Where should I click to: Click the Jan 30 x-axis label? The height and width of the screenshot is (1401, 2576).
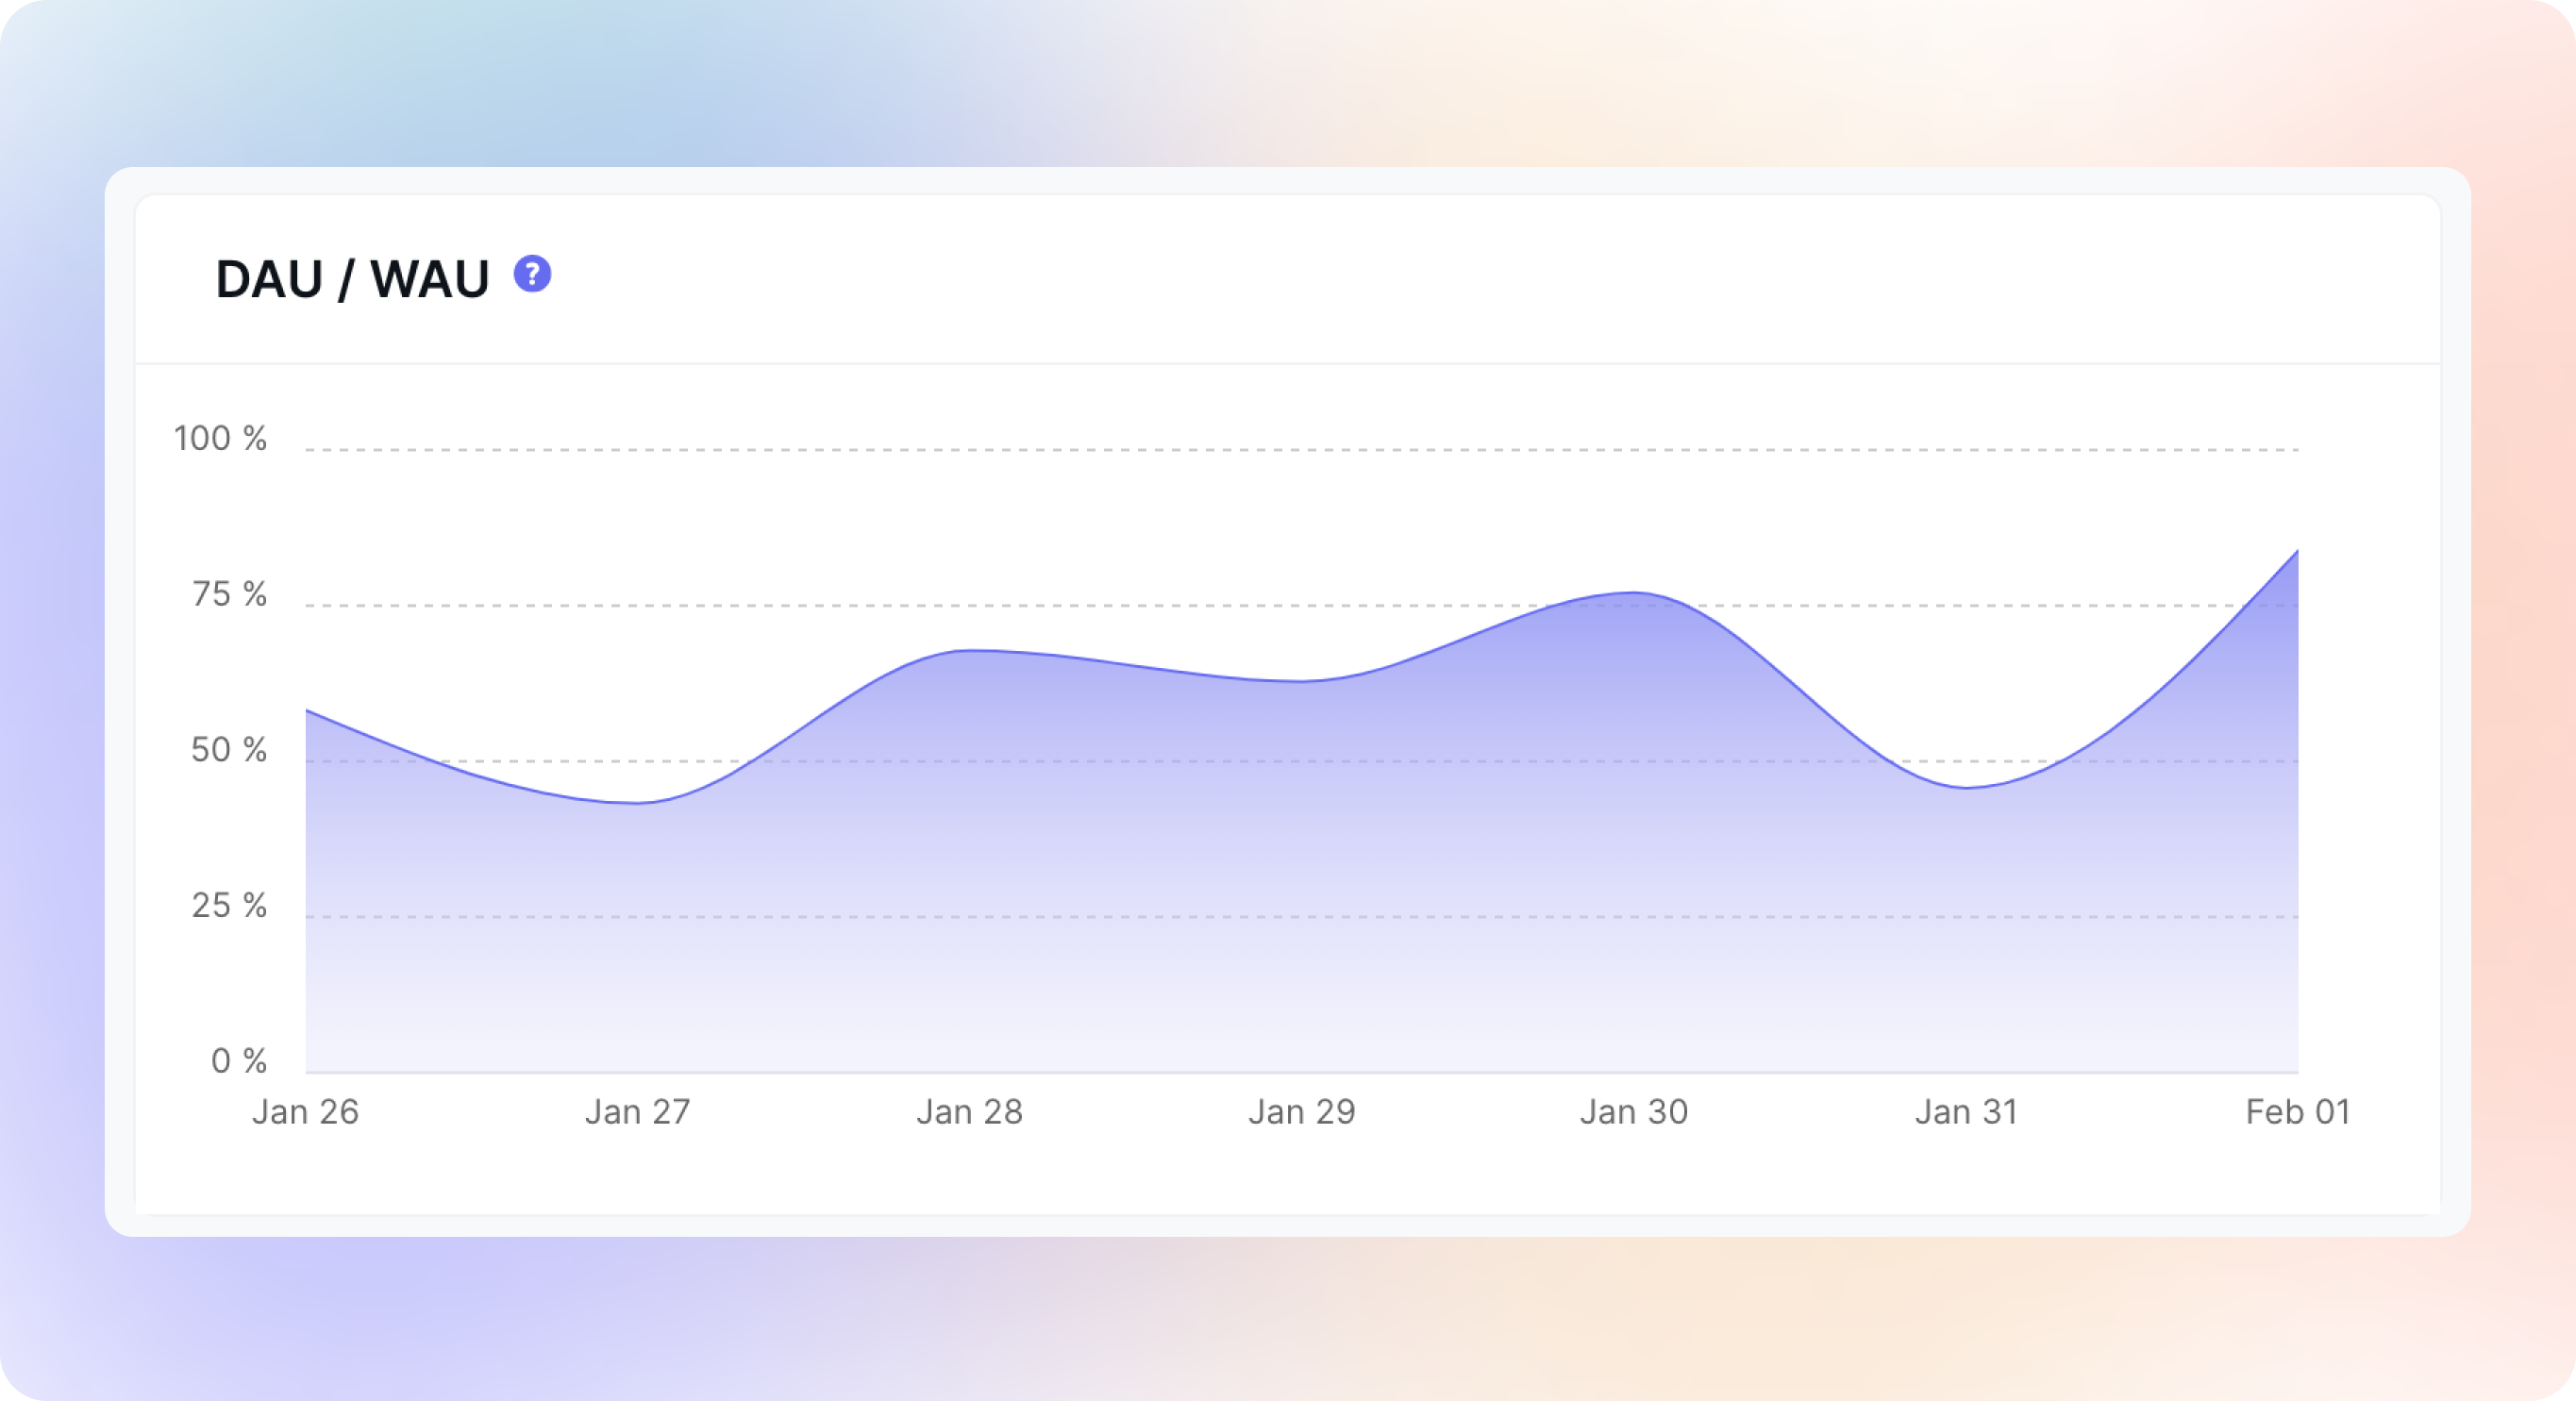(1633, 1112)
